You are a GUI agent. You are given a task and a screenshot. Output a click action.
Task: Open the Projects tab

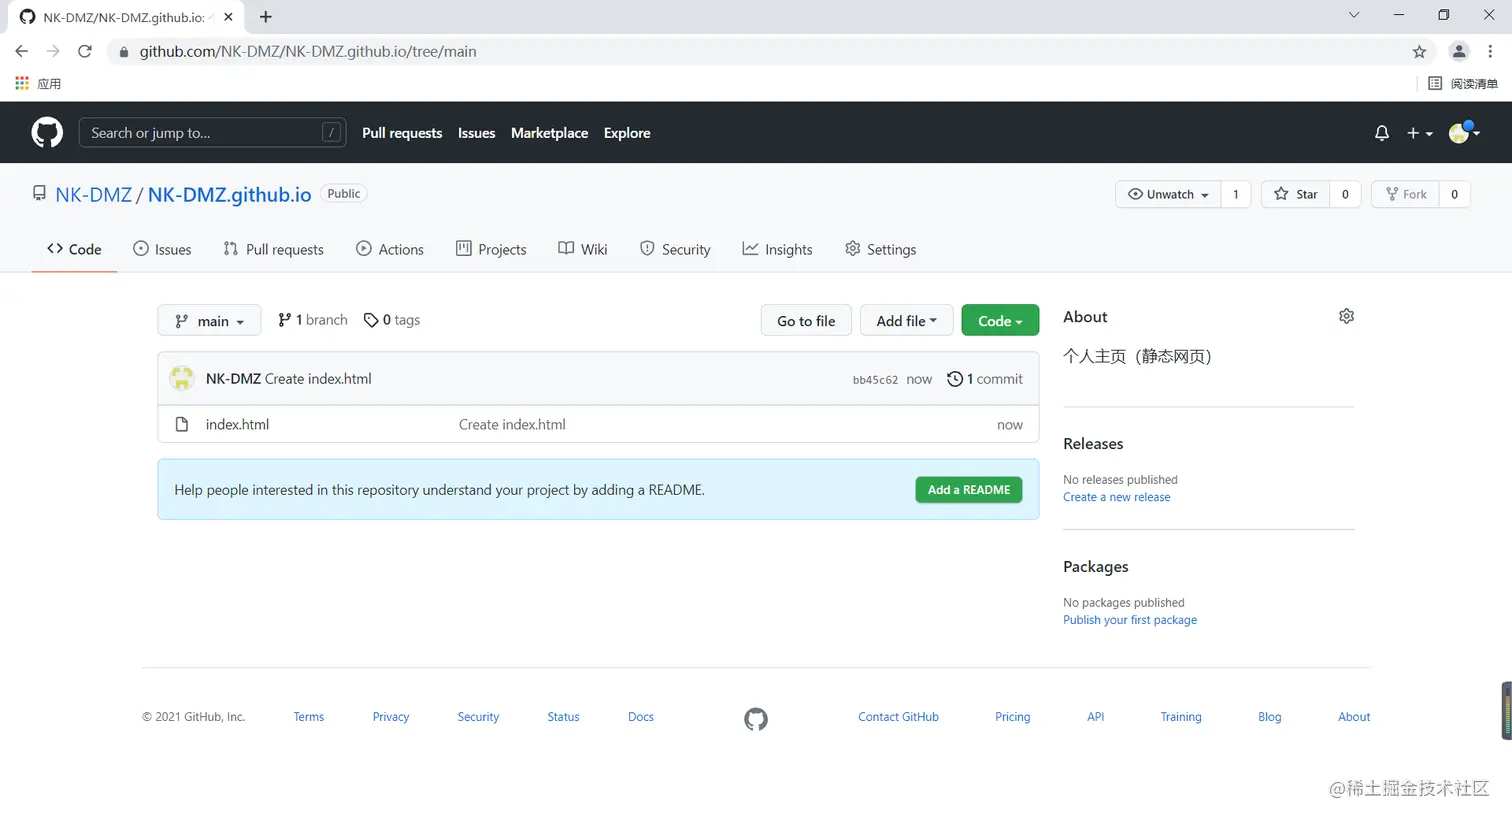pos(491,249)
